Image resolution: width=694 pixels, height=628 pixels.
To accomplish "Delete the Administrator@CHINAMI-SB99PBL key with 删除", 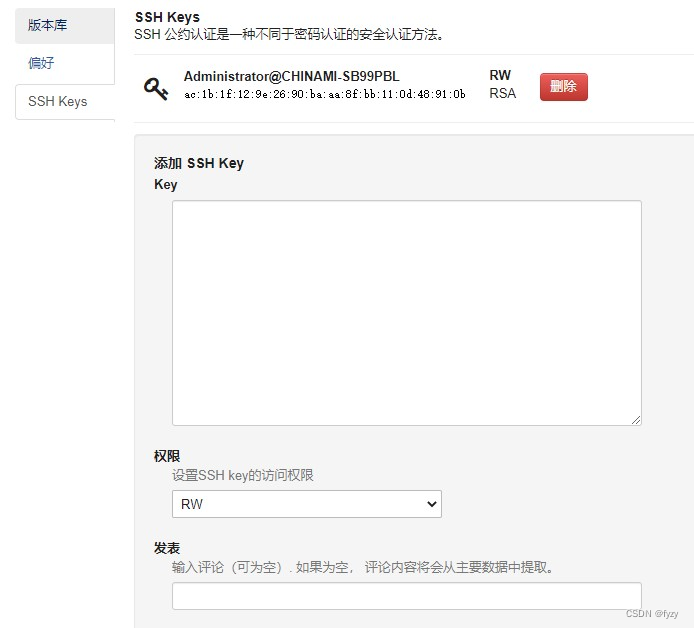I will pos(563,87).
